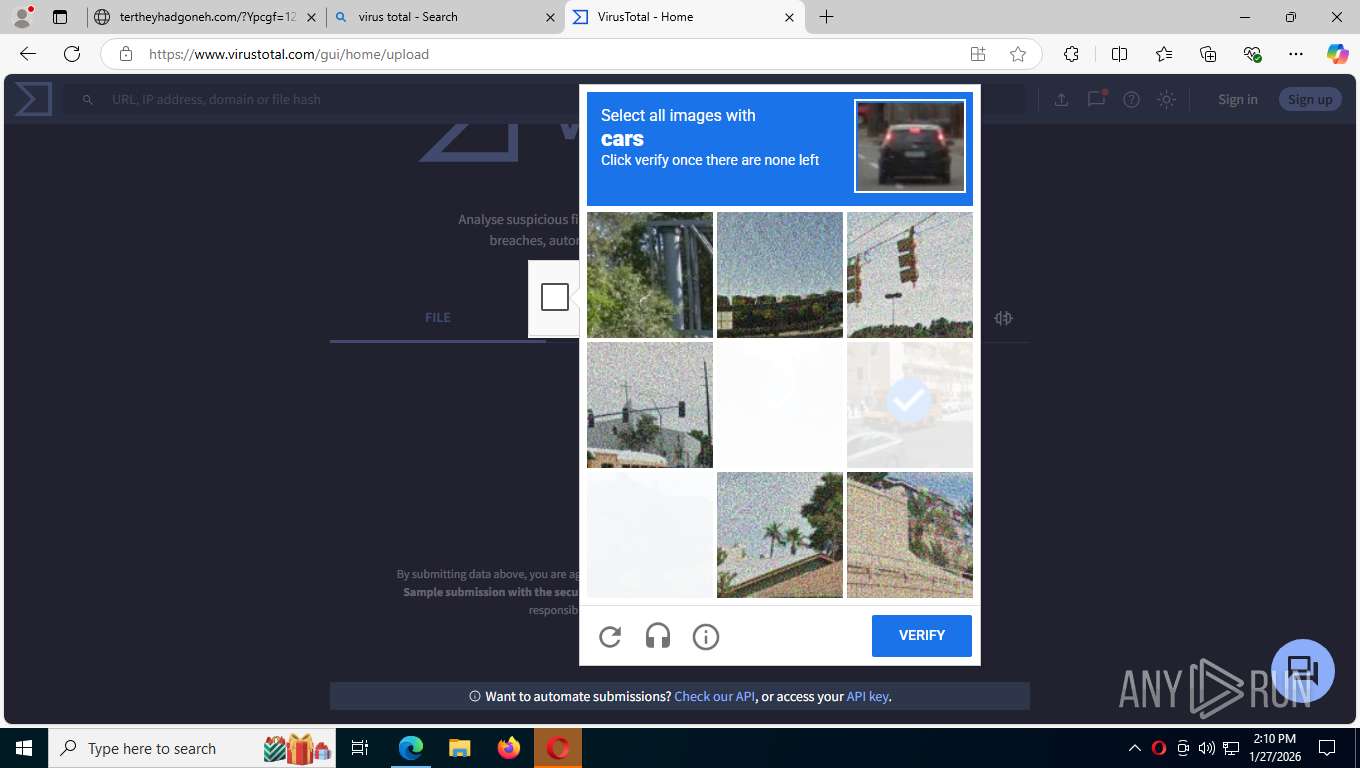Open VirusTotal help question icon
This screenshot has height=768, width=1360.
click(x=1131, y=99)
